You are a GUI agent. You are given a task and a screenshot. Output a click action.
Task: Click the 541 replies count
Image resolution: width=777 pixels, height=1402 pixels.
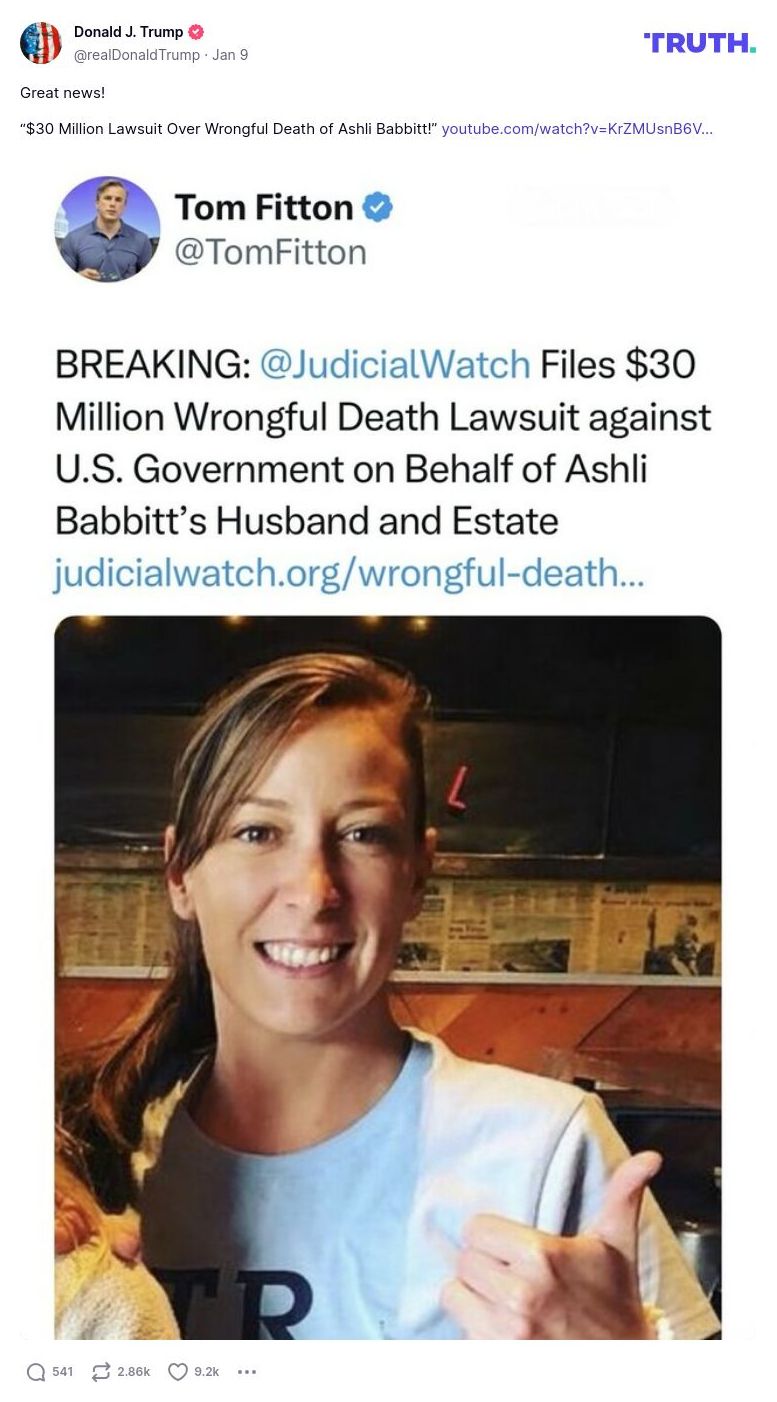pyautogui.click(x=63, y=1372)
